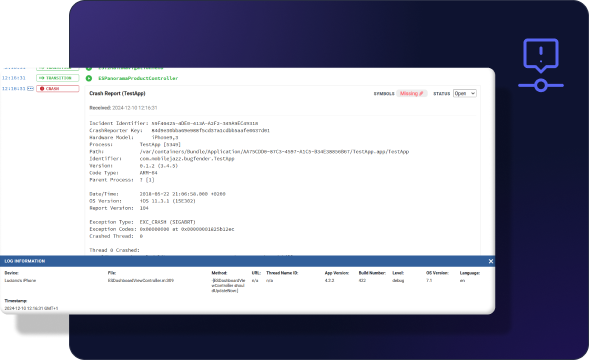Click the Level value debug
The image size is (589, 360).
pyautogui.click(x=398, y=280)
